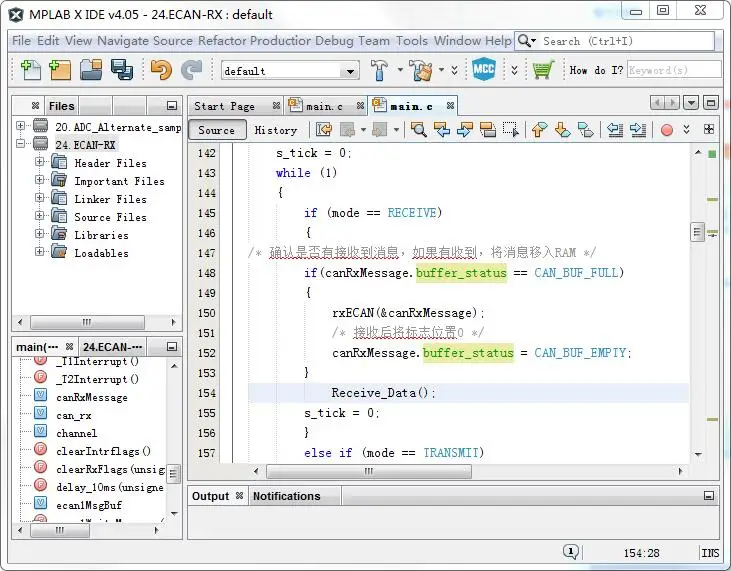Click the editor horizontal scrollbar thumb
731x571 pixels.
(369, 471)
